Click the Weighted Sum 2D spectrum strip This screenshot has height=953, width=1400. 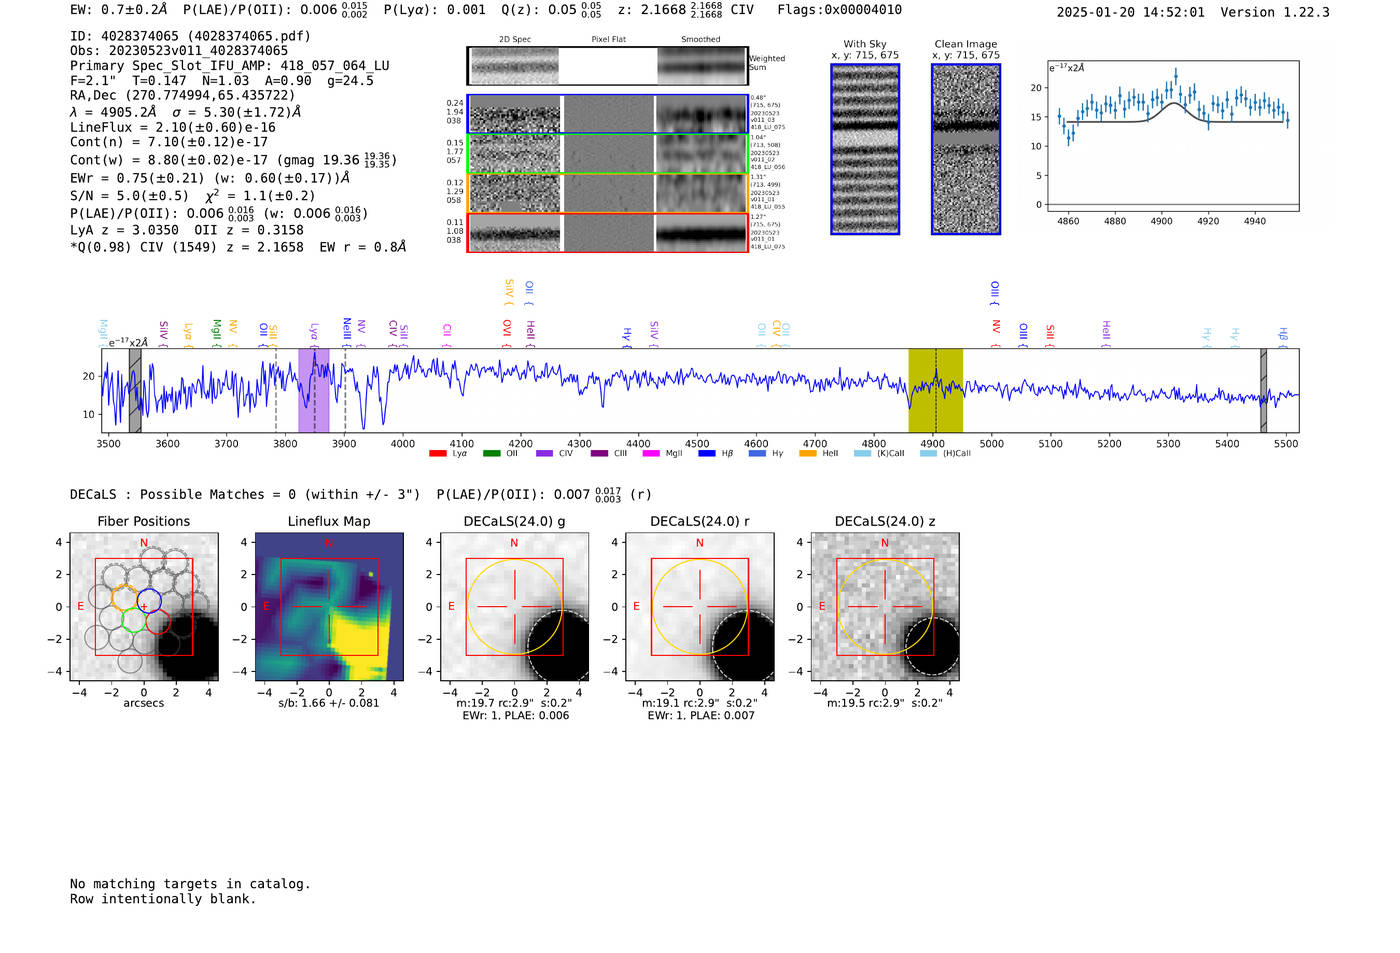[608, 66]
